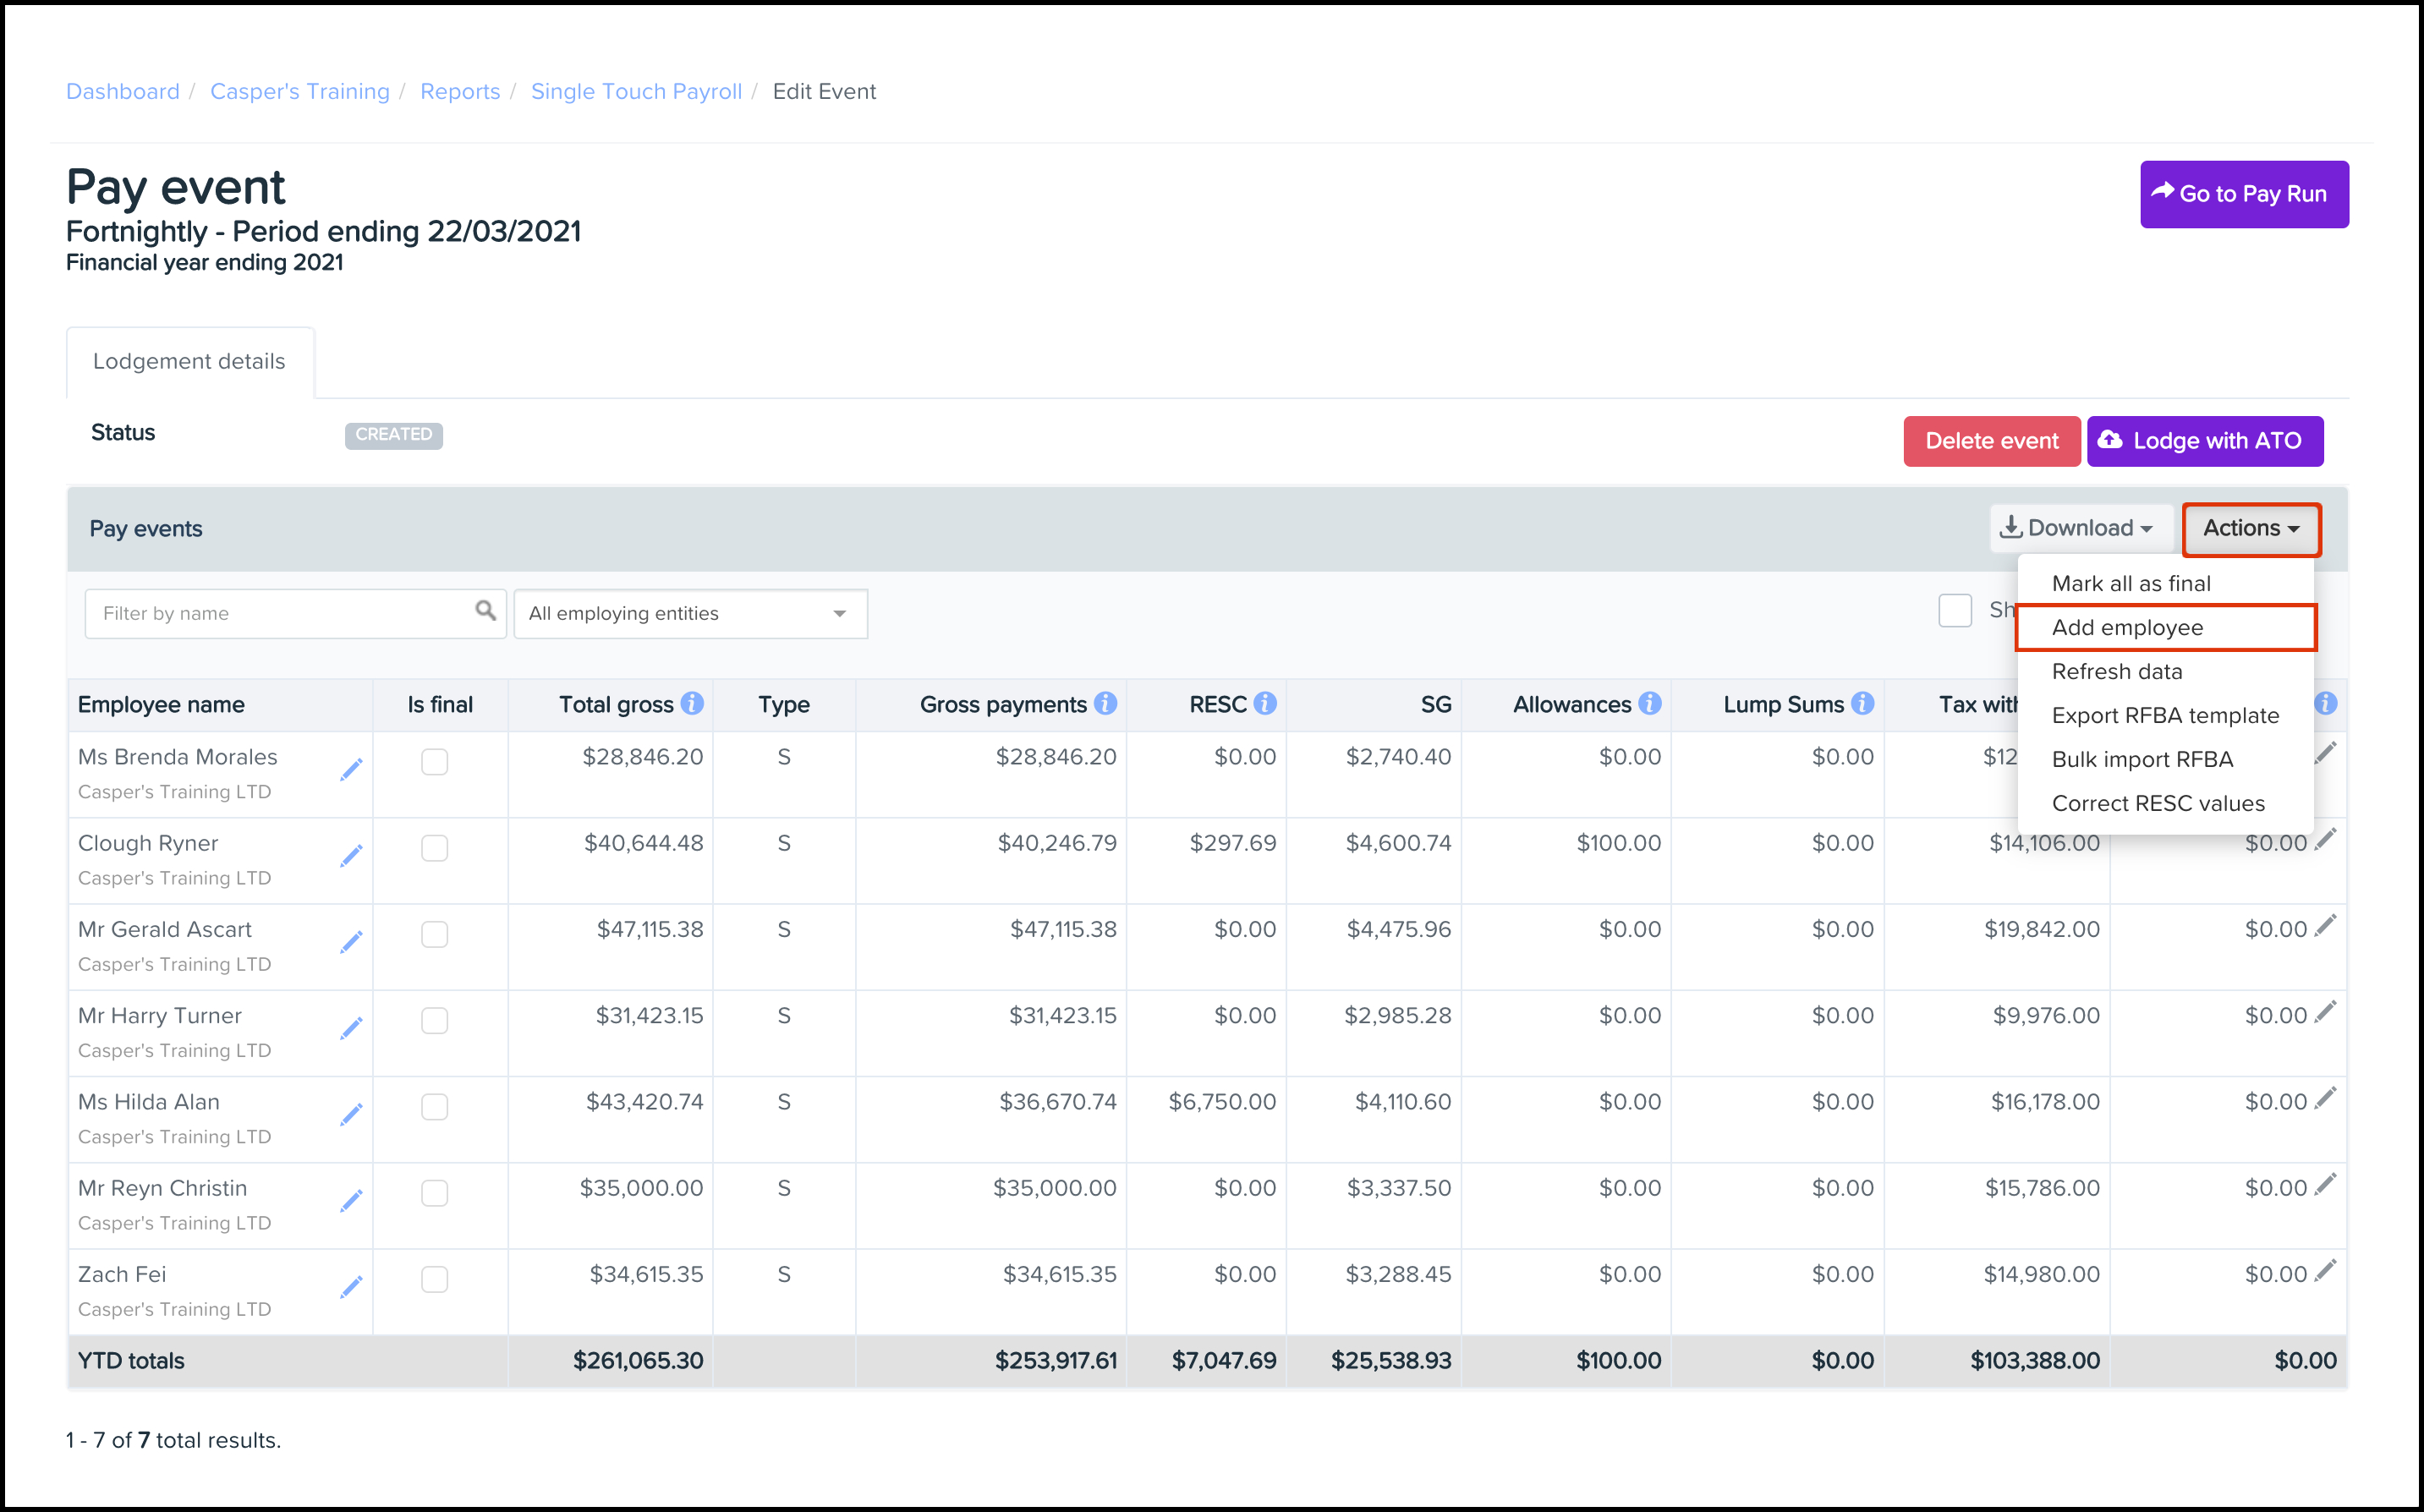Choose Refresh data menu option

click(2117, 672)
